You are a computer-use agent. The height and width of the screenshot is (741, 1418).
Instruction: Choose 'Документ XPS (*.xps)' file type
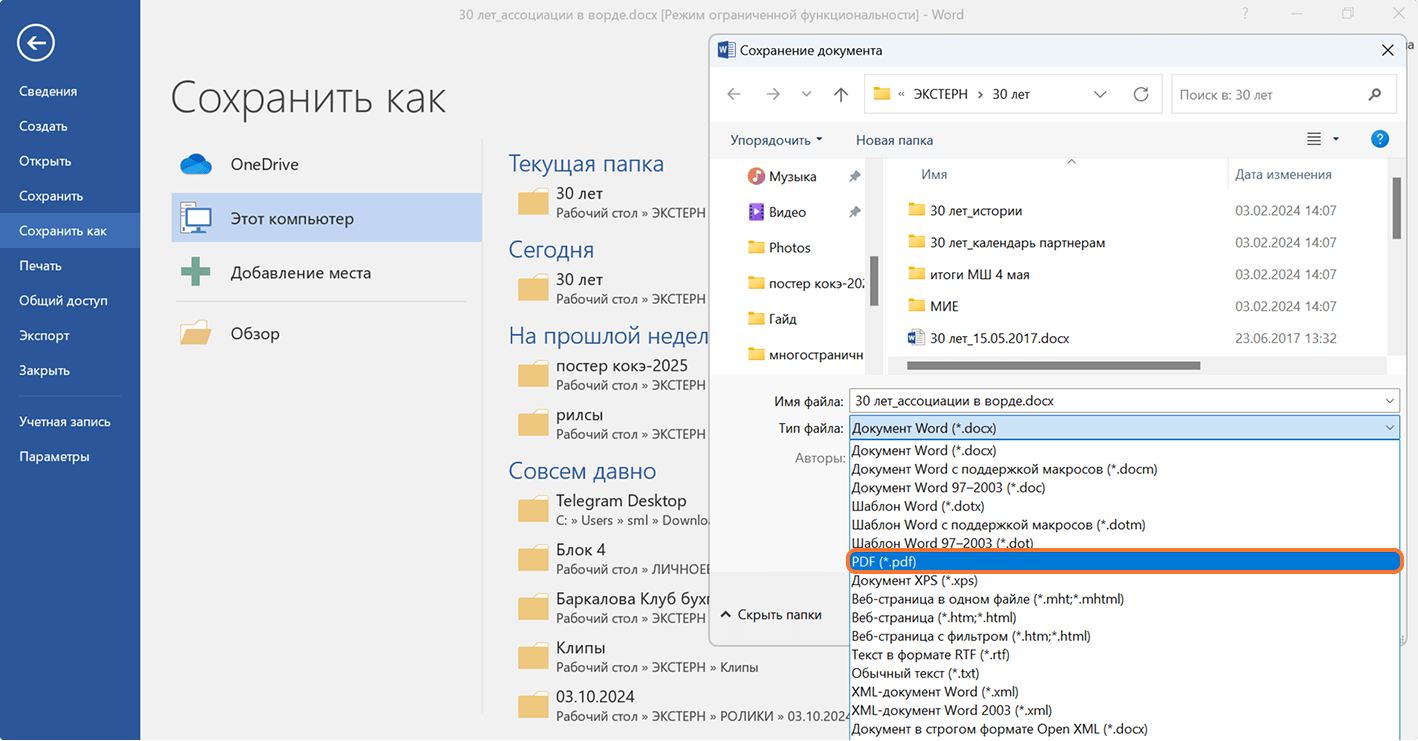(1124, 580)
